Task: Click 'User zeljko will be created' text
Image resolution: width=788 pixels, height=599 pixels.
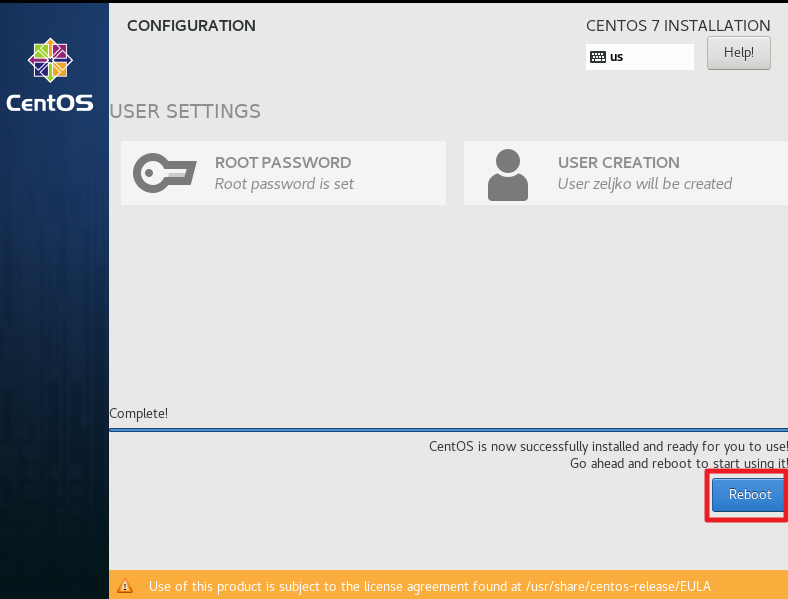Action: (x=645, y=184)
